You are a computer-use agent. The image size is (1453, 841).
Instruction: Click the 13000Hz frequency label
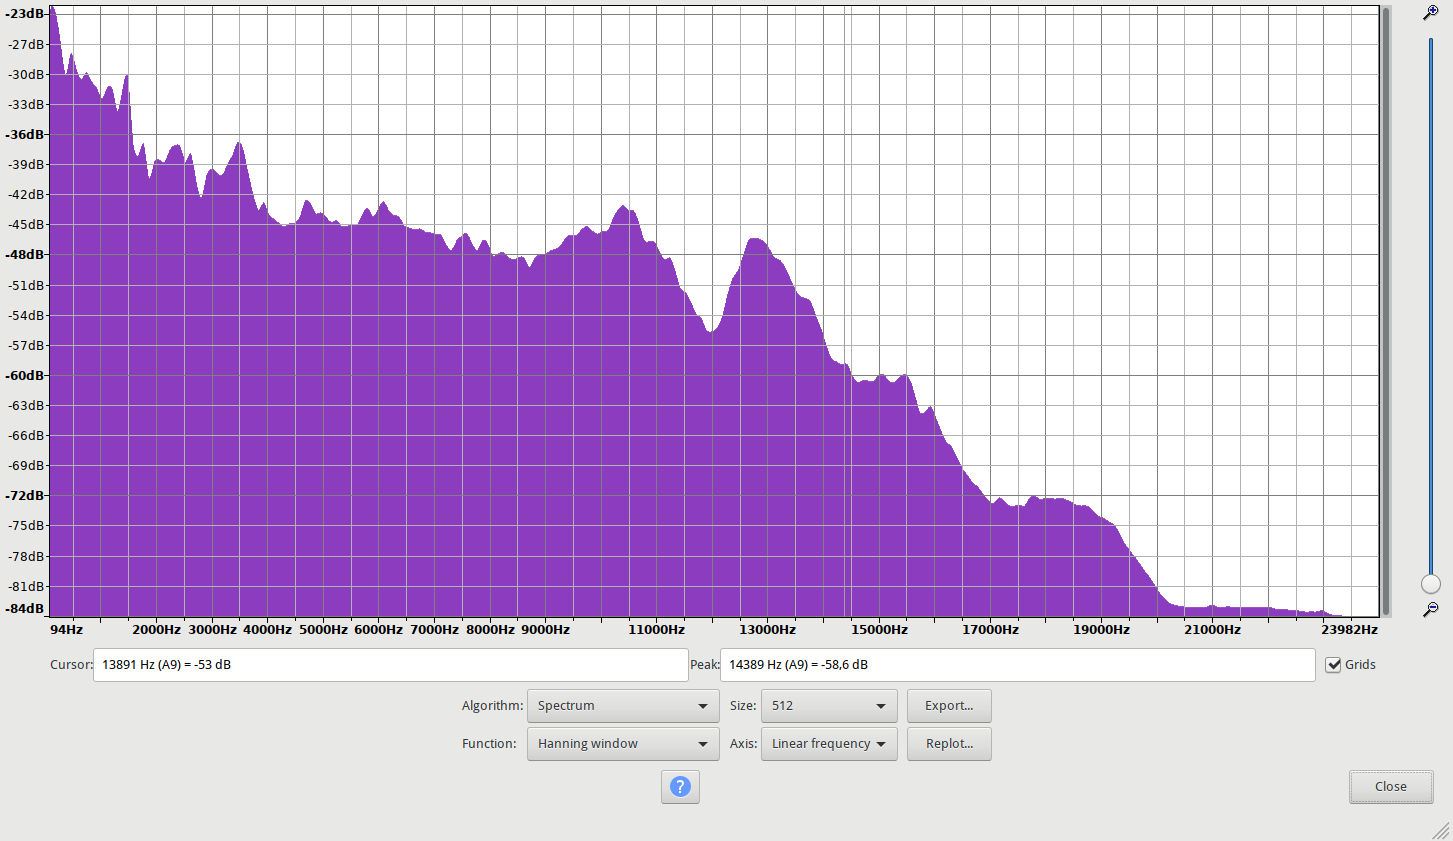768,630
